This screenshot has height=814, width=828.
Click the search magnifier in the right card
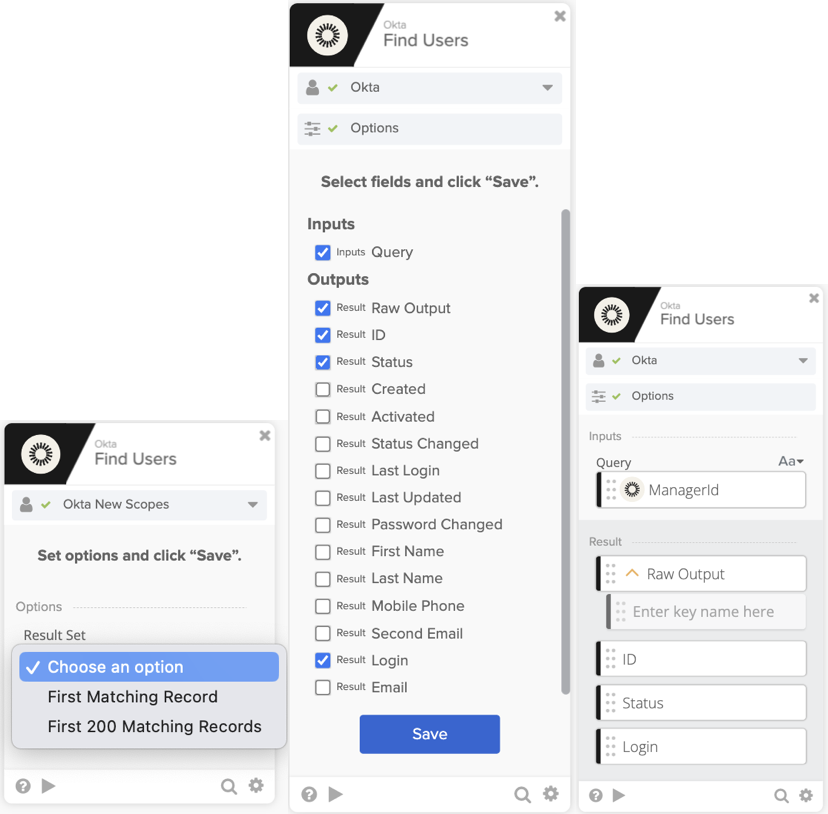coord(781,796)
